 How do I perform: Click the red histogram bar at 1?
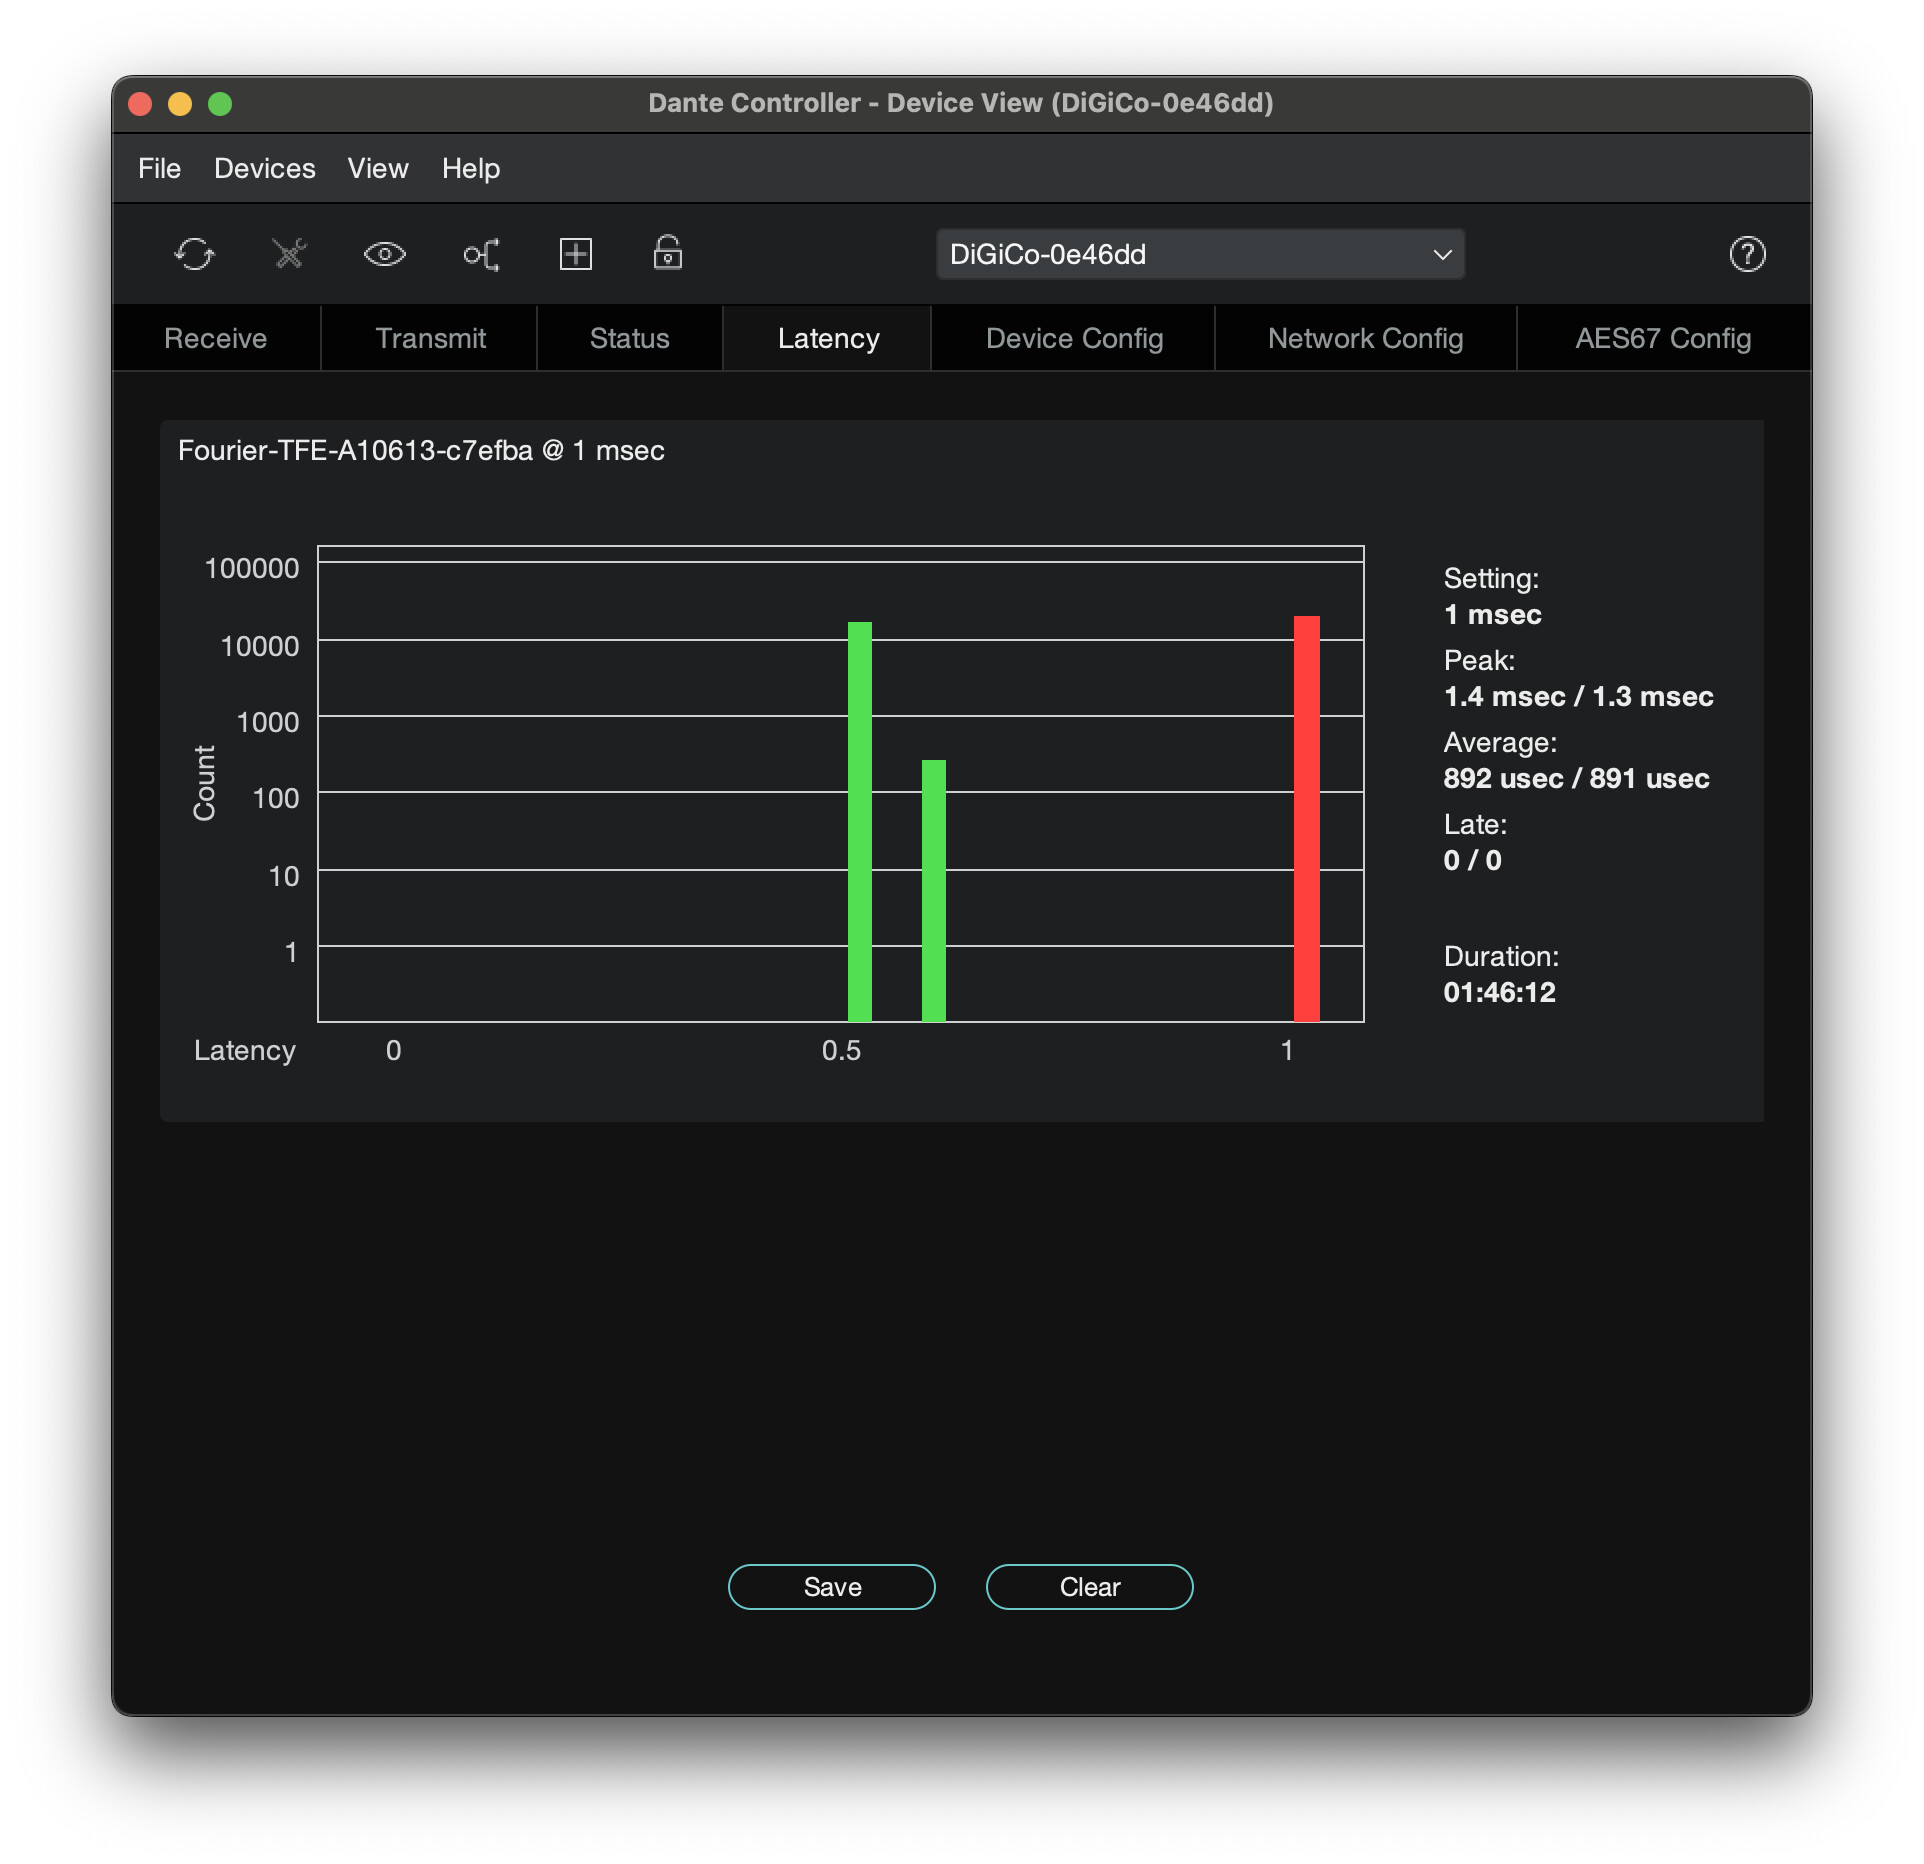(x=1307, y=818)
